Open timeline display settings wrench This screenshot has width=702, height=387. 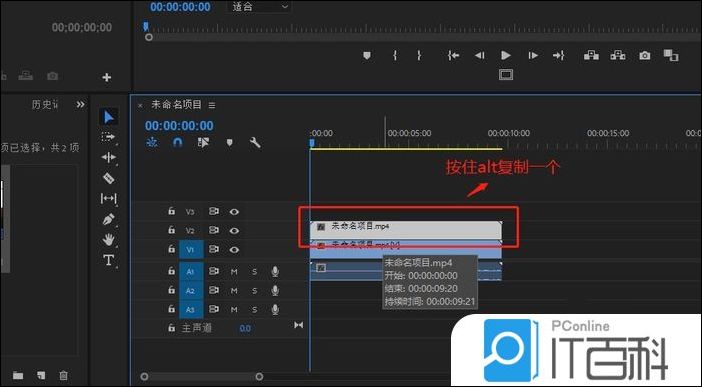point(255,143)
